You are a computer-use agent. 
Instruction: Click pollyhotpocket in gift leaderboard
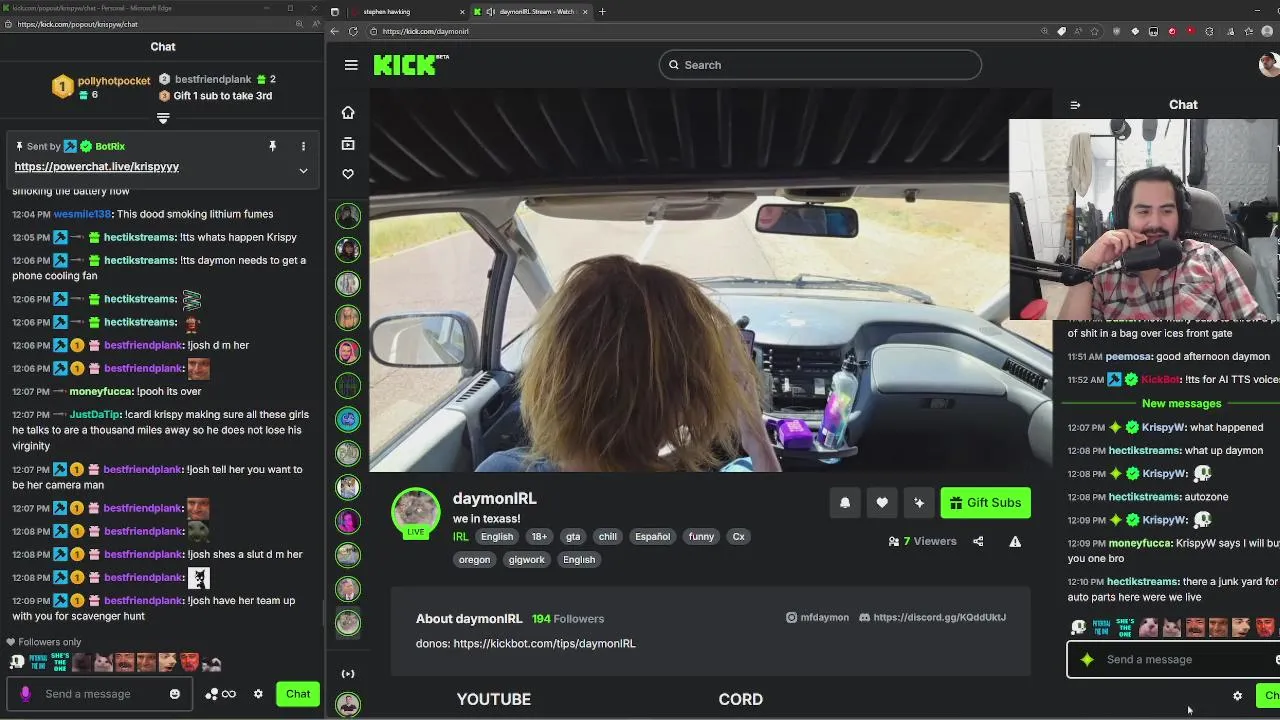coord(114,81)
